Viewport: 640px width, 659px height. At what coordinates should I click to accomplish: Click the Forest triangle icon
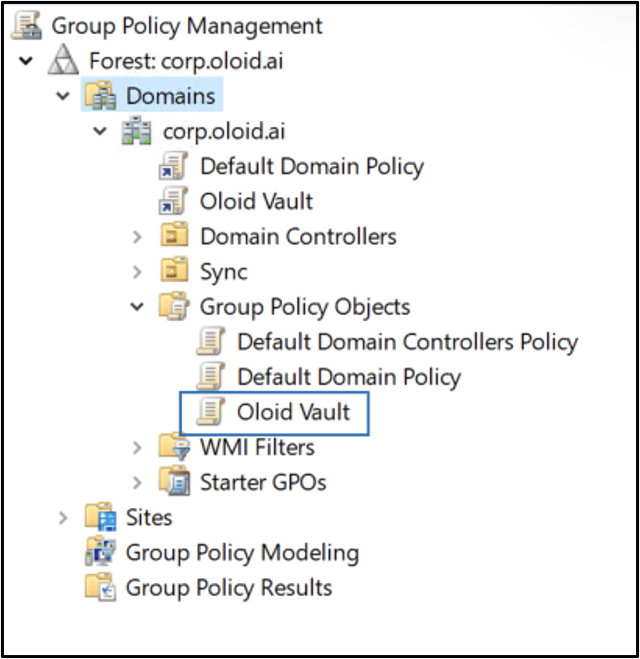pos(63,60)
